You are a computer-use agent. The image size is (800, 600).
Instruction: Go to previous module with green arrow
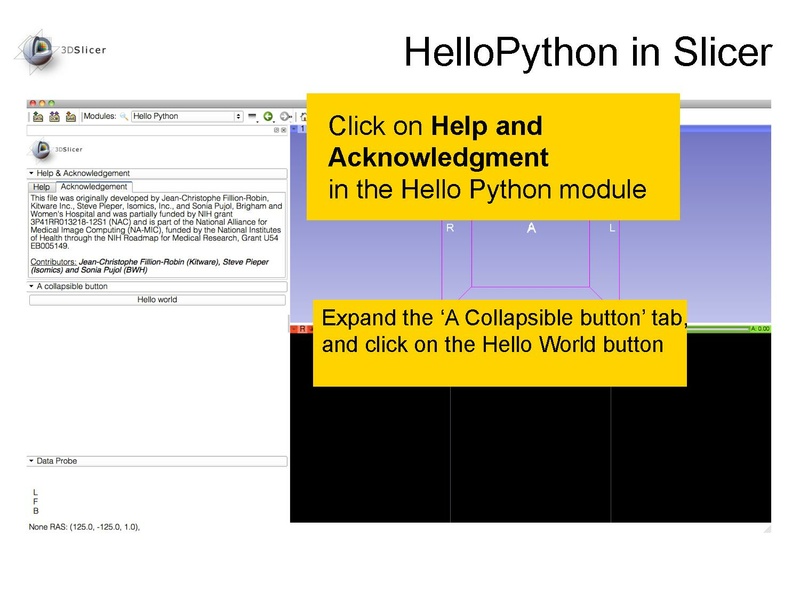pyautogui.click(x=268, y=117)
